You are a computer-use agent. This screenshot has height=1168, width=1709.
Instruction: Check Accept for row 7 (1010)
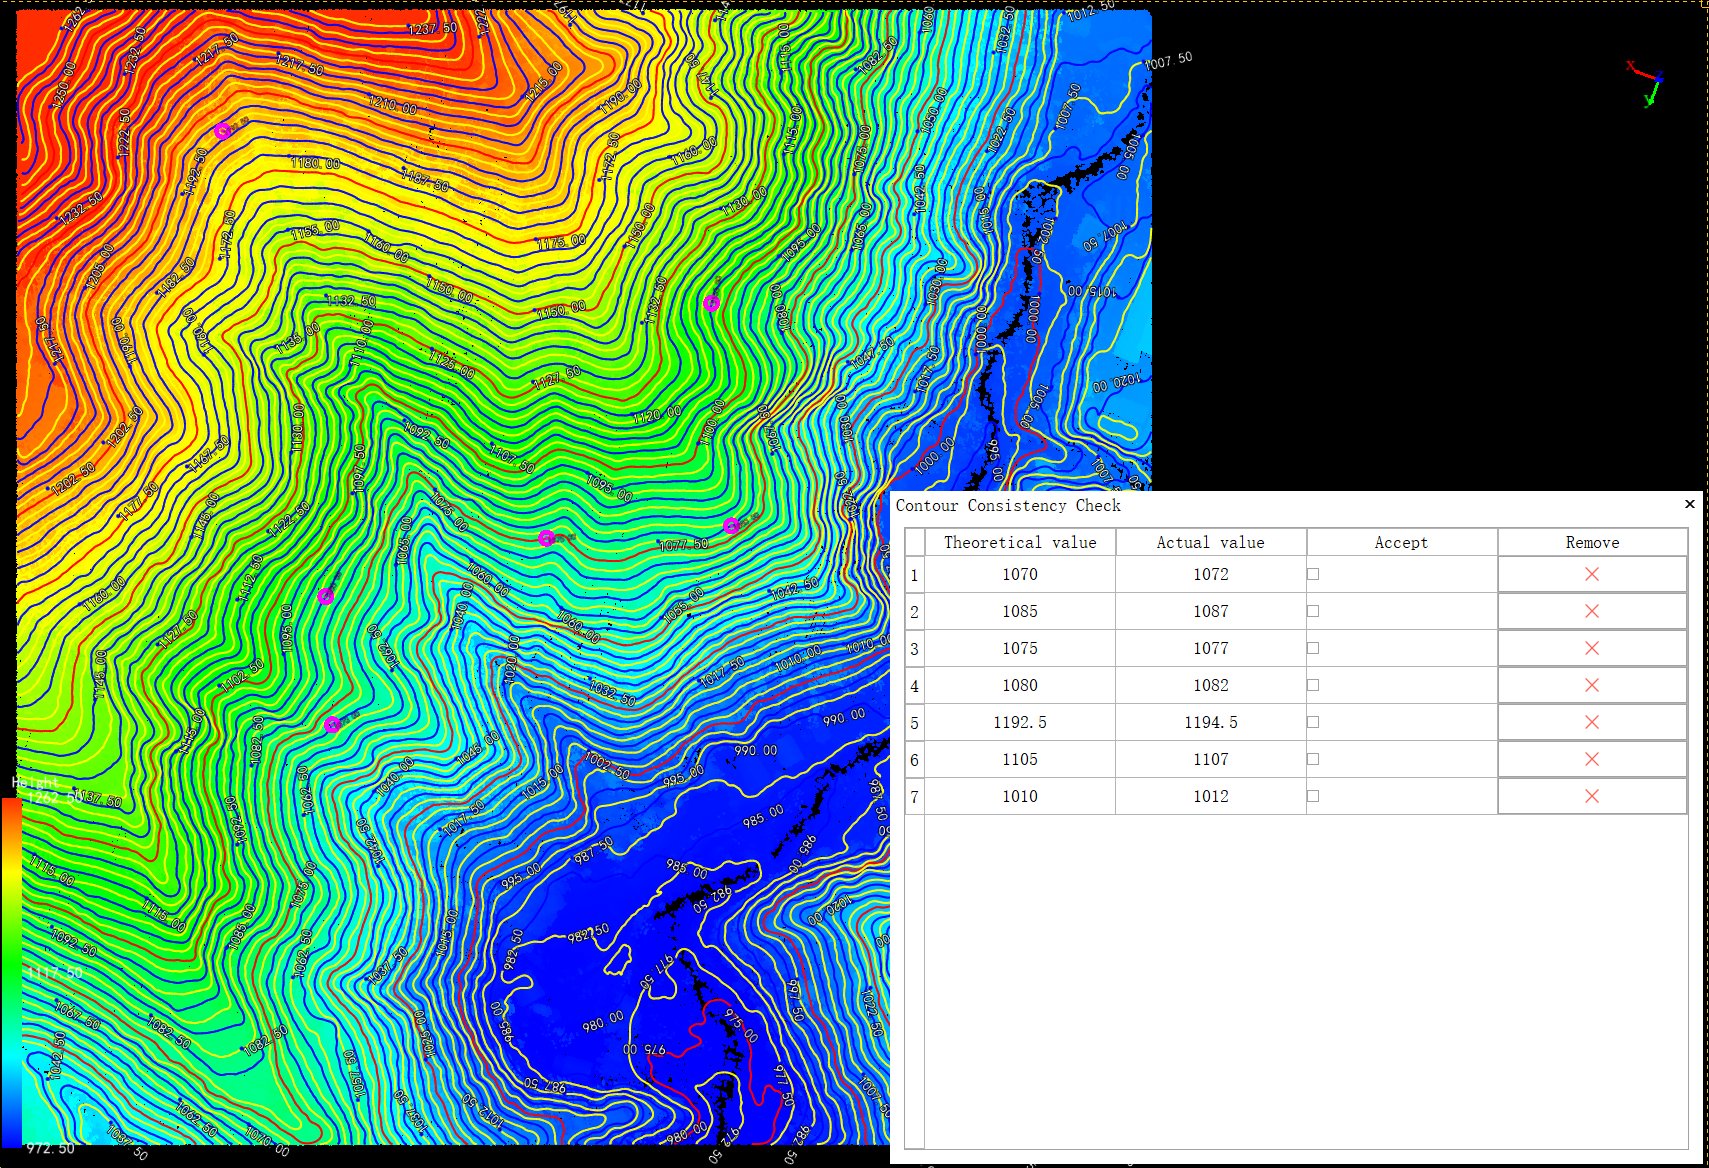point(1313,796)
